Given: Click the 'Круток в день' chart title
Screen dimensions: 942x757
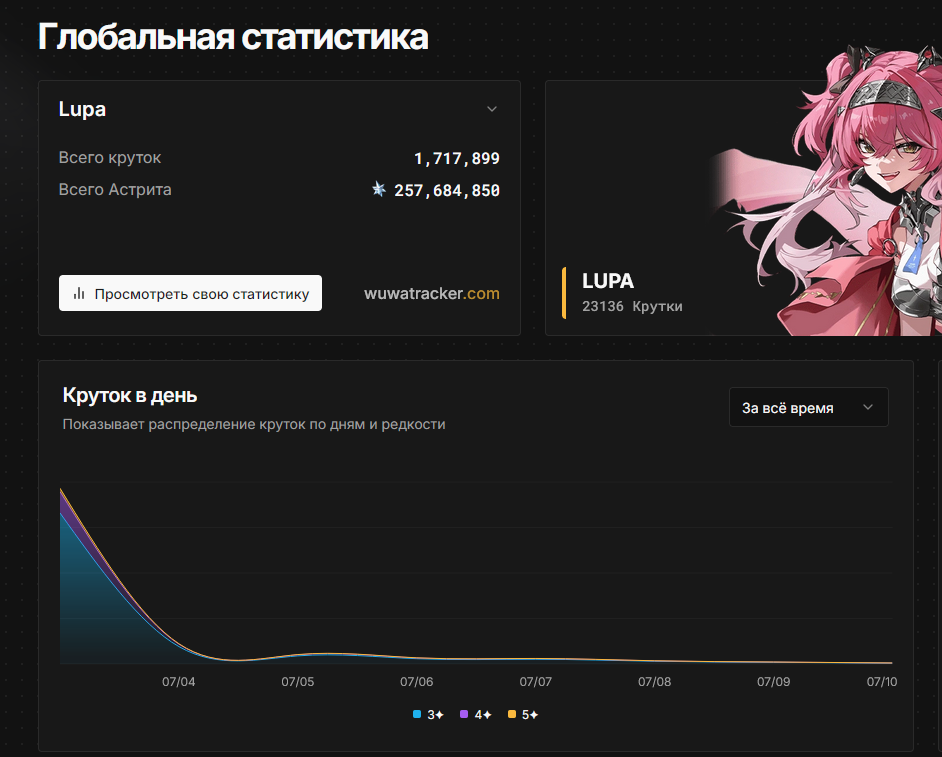Looking at the screenshot, I should pyautogui.click(x=130, y=395).
